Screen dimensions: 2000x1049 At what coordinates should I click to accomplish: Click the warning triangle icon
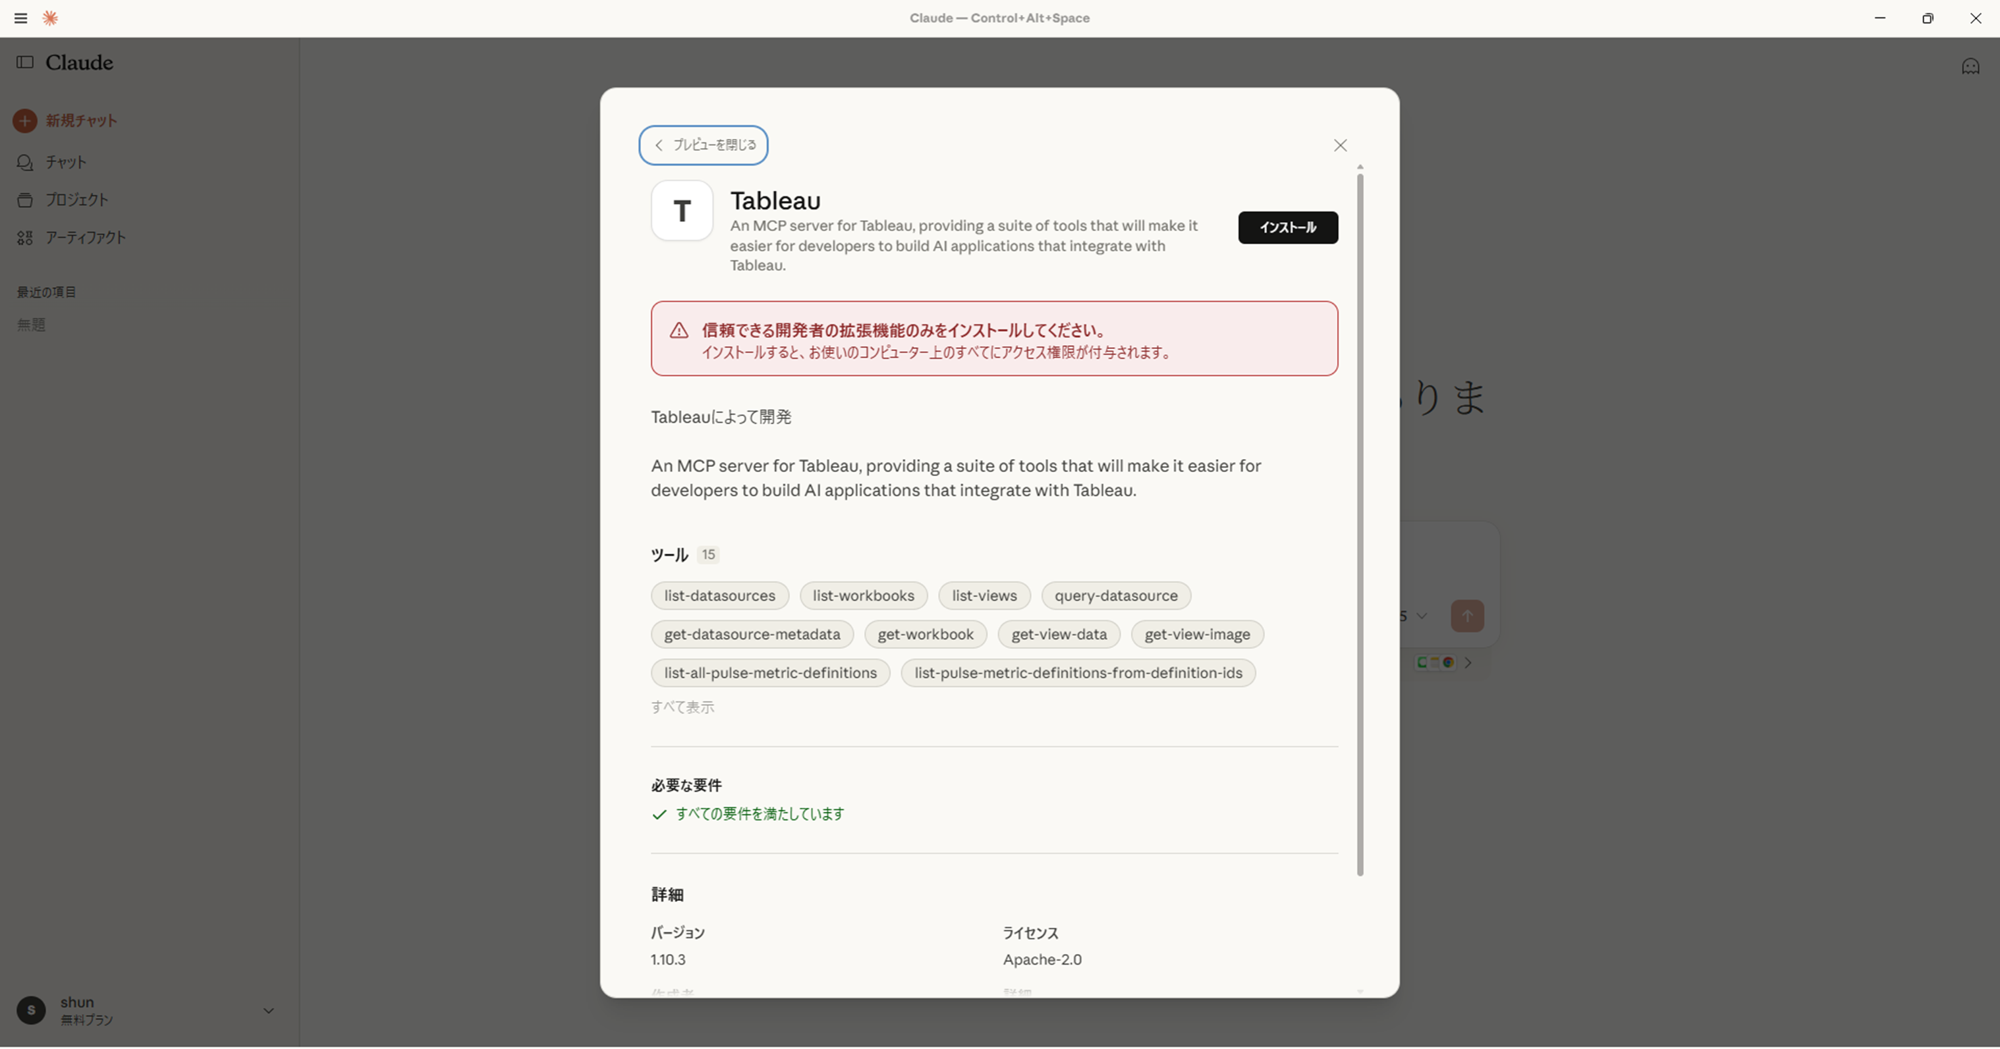(679, 330)
